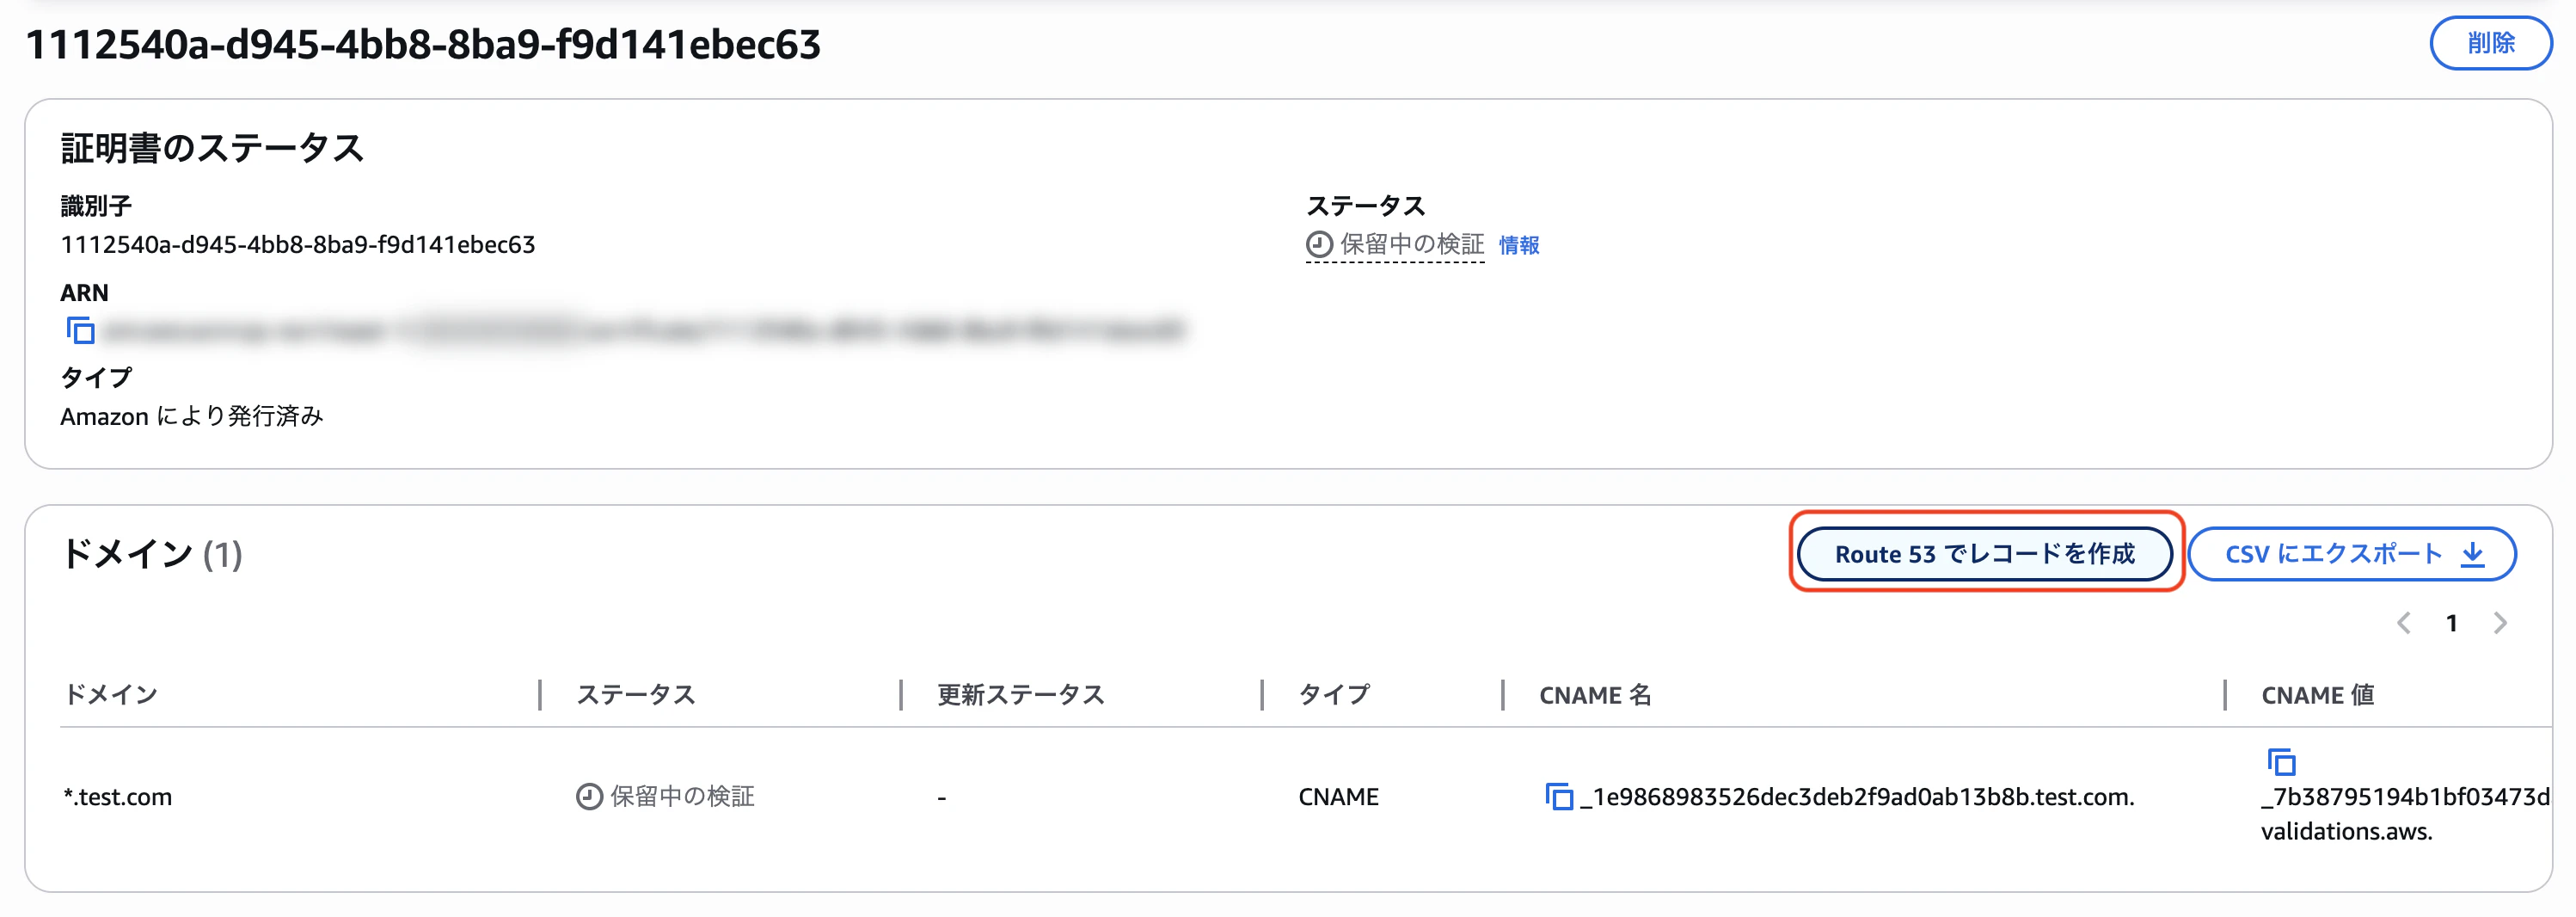Image resolution: width=2576 pixels, height=917 pixels.
Task: Click the page title certificate ID heading
Action: click(423, 44)
